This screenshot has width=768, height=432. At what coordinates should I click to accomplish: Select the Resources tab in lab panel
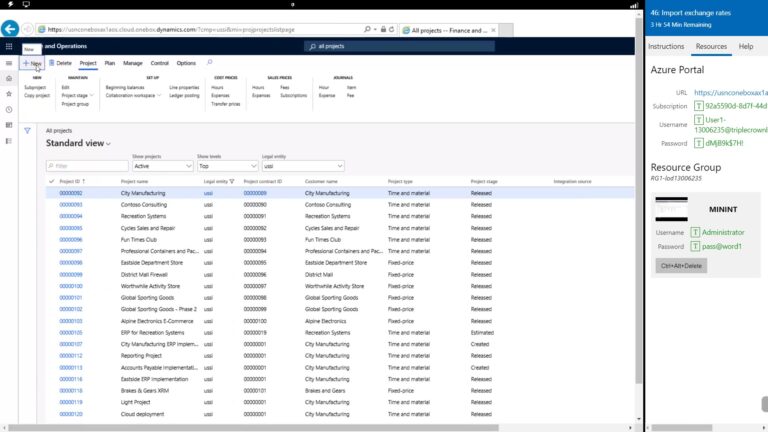(x=711, y=46)
